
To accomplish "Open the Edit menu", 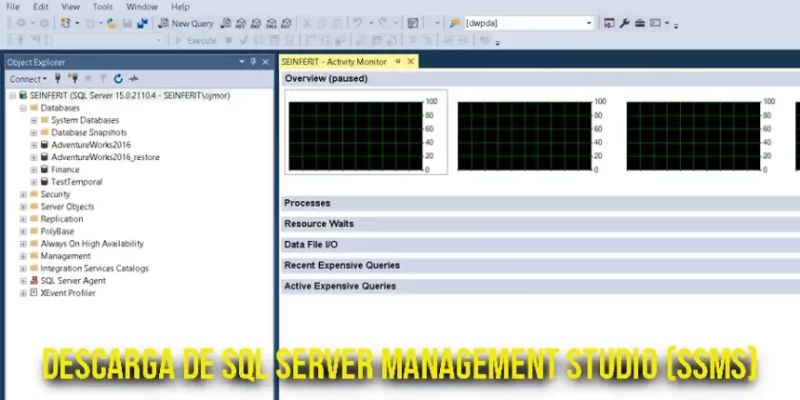I will pyautogui.click(x=41, y=7).
